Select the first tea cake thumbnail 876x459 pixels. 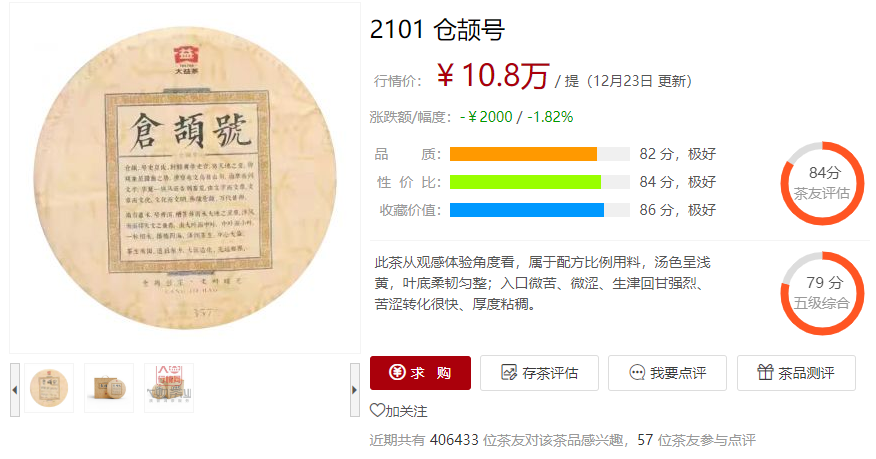(x=49, y=388)
